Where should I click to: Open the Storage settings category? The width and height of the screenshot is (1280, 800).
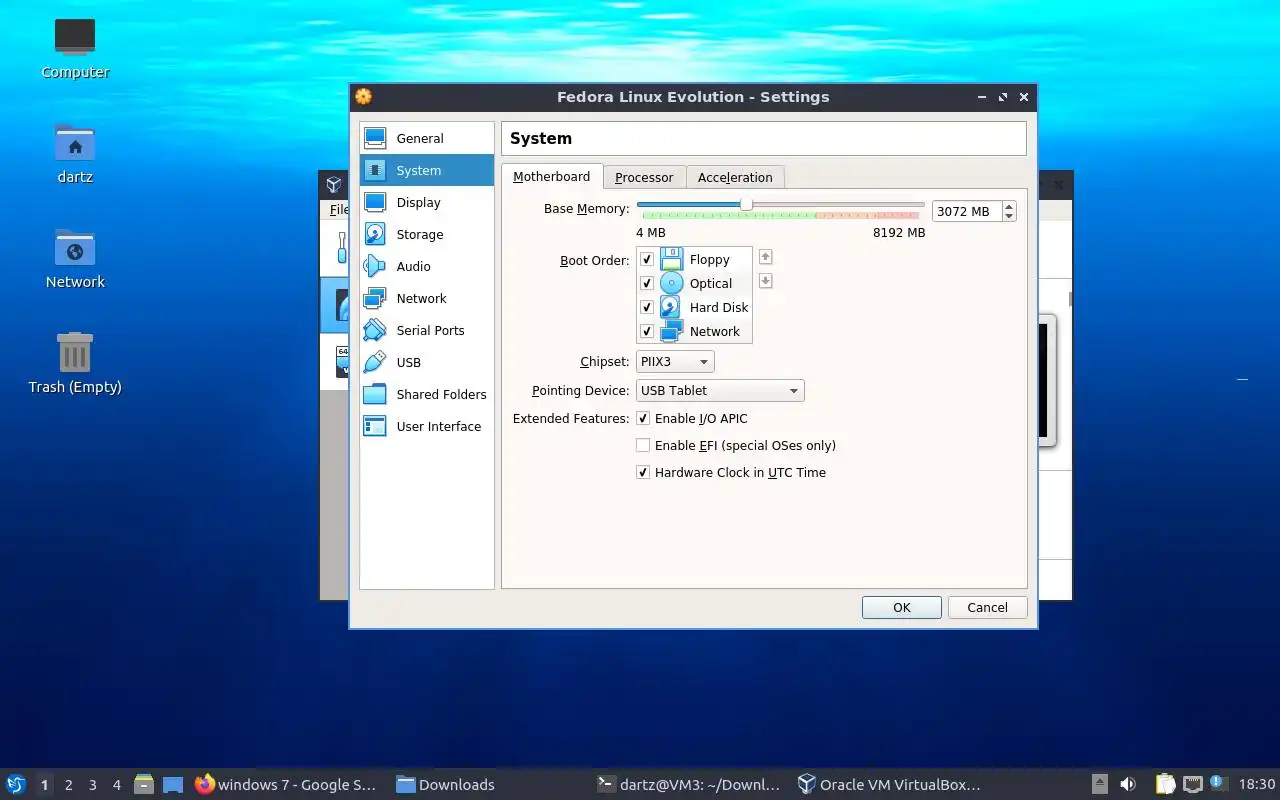click(x=427, y=234)
